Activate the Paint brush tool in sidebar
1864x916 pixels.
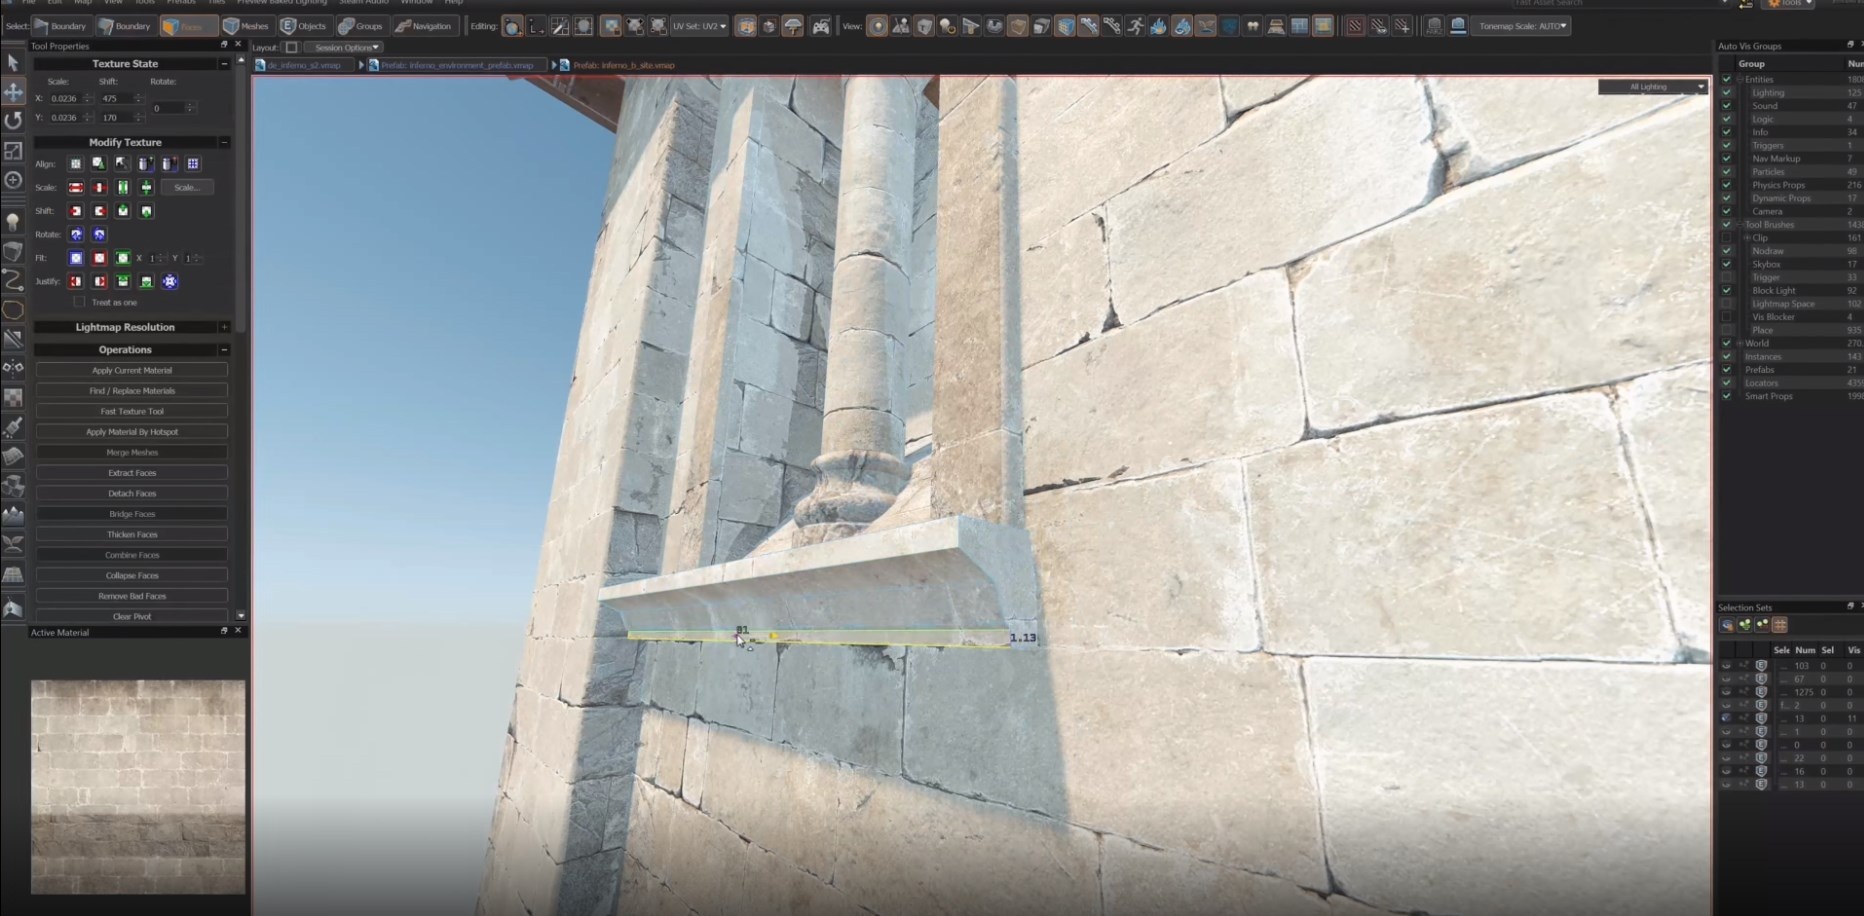click(13, 427)
